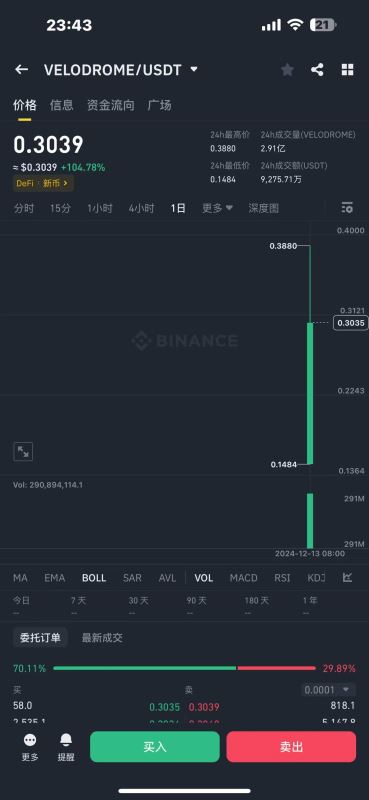The width and height of the screenshot is (369, 800).
Task: Open chart settings icon beside 深度图
Action: (347, 208)
